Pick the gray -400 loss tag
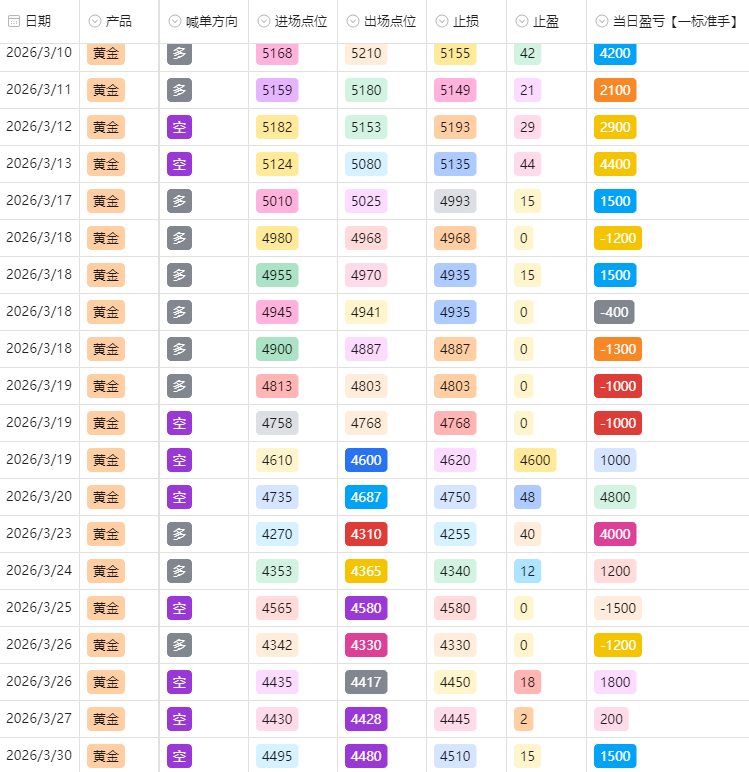Image resolution: width=749 pixels, height=772 pixels. coord(614,312)
